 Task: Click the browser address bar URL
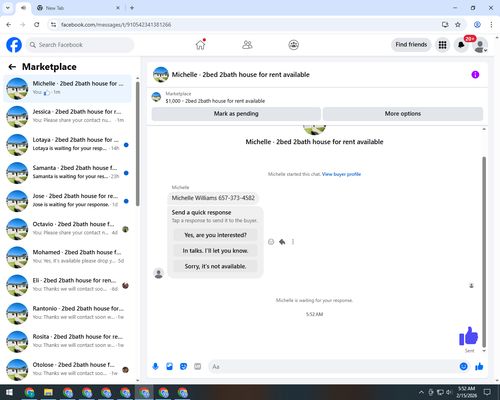click(116, 25)
